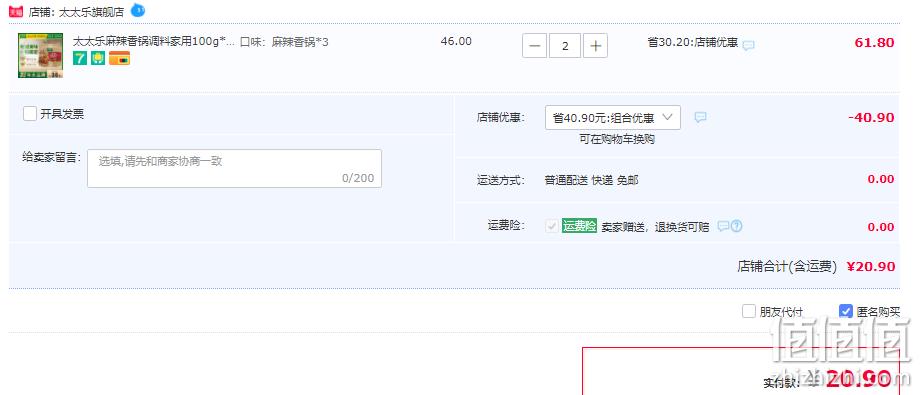This screenshot has height=395, width=920.
Task: Open the 太太乐麻辣香锅调料 product title link
Action: 154,42
